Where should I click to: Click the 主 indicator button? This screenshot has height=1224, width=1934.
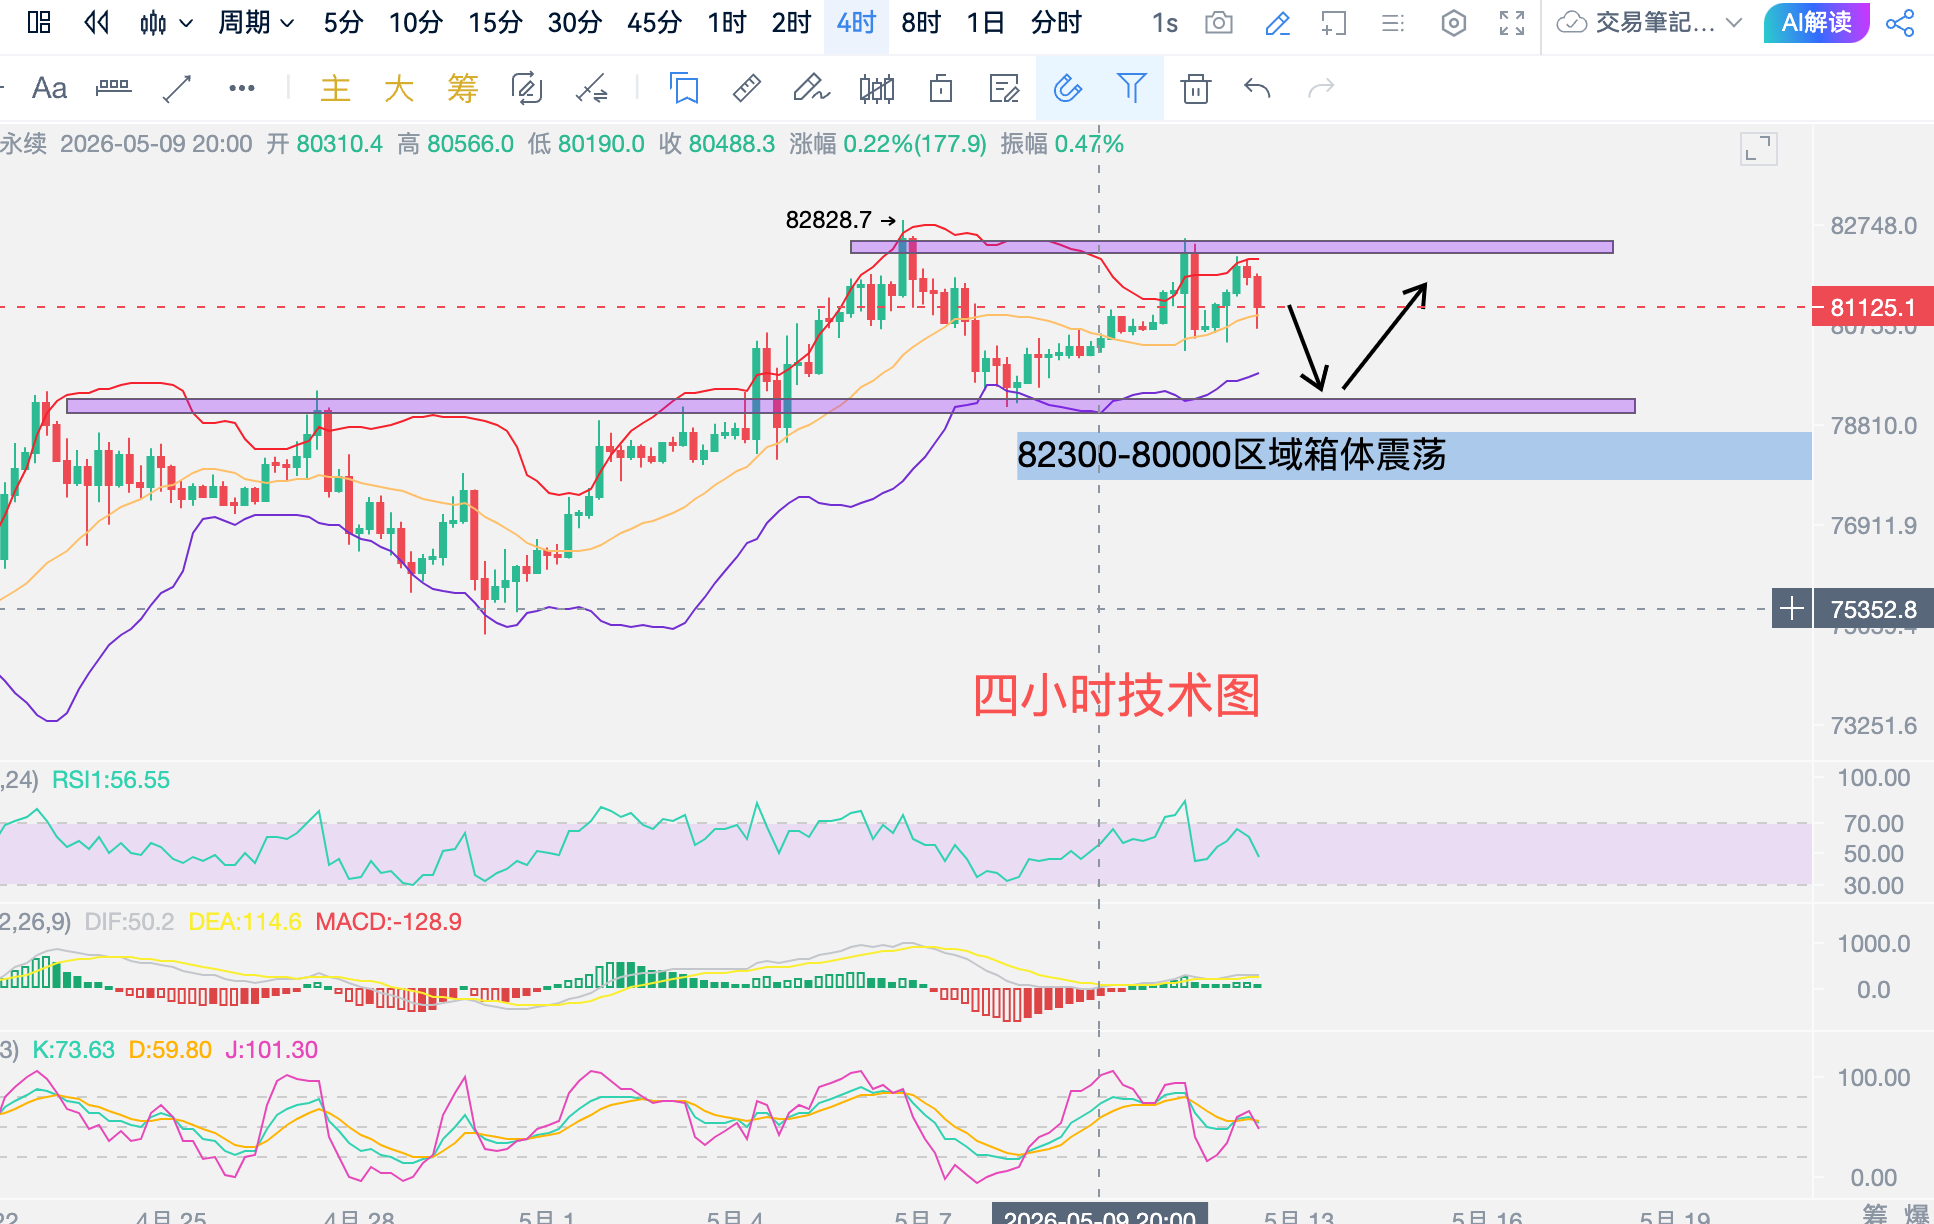(335, 89)
